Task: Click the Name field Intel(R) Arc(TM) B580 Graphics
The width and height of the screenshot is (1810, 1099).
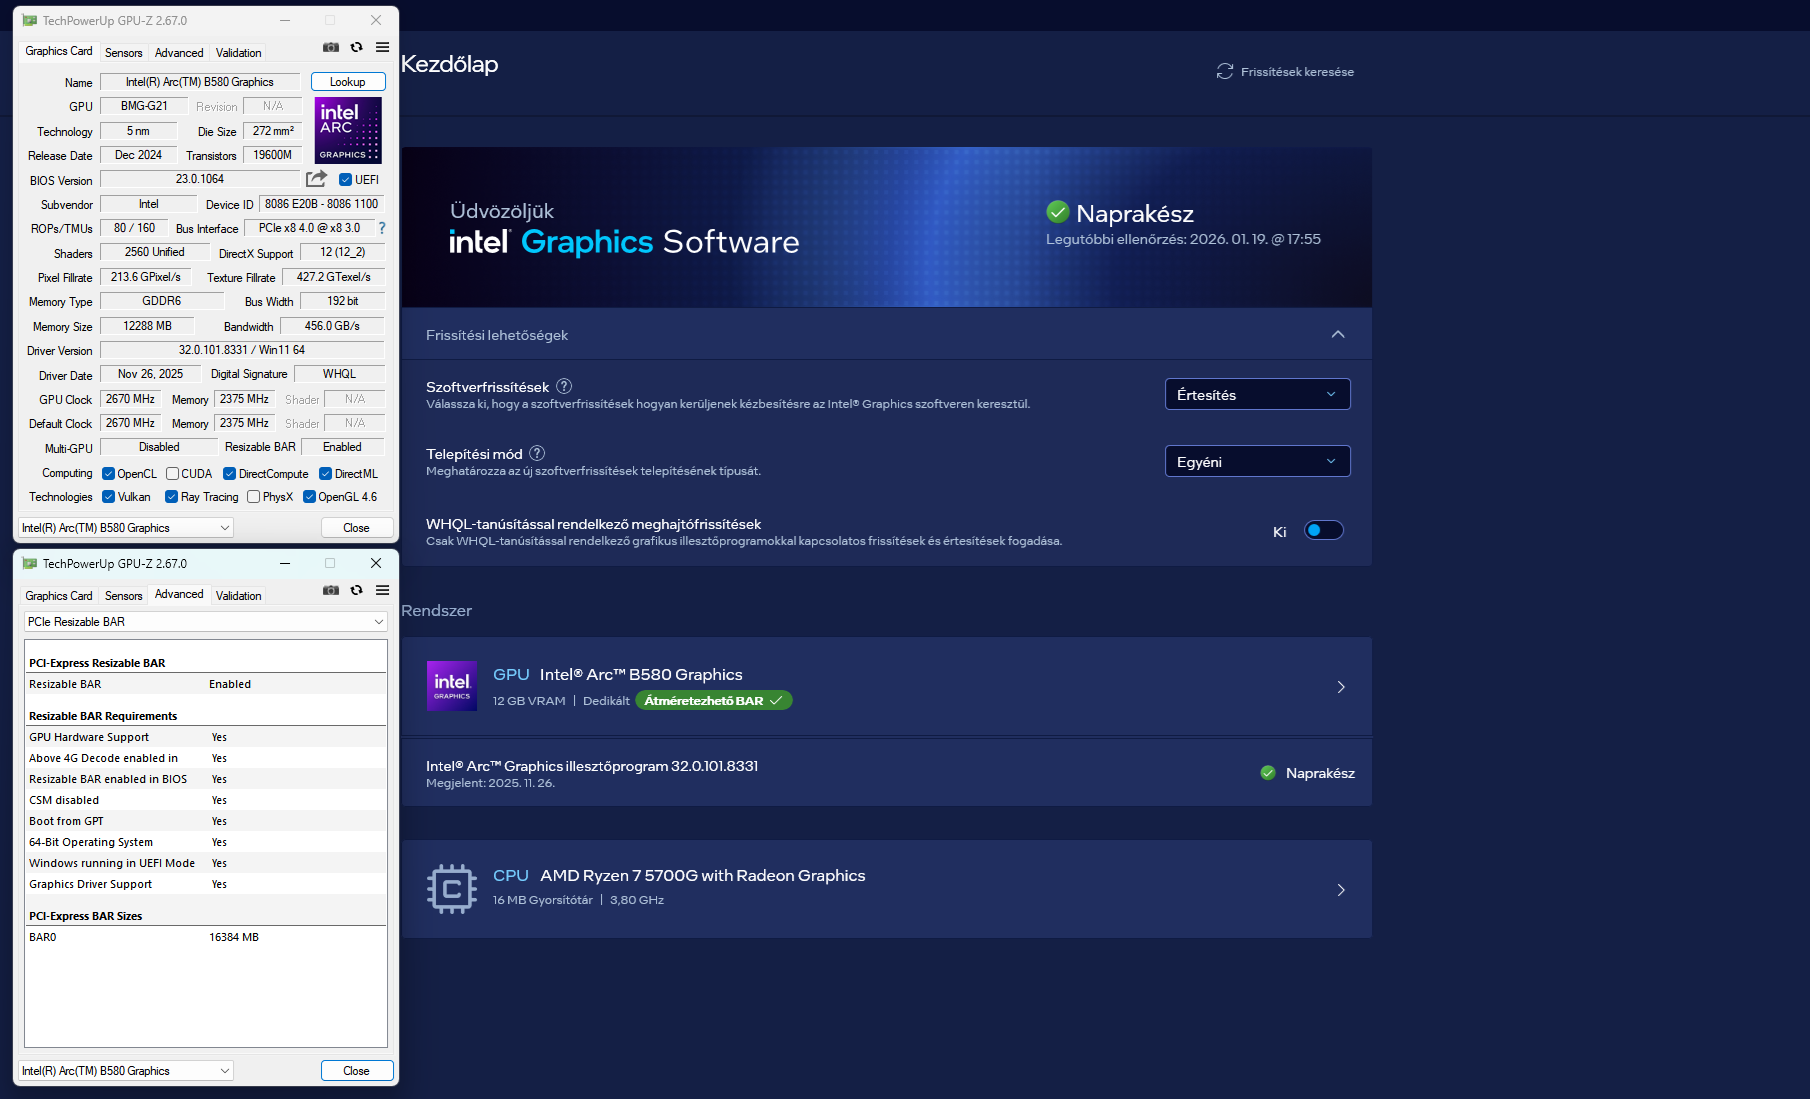Action: click(200, 82)
